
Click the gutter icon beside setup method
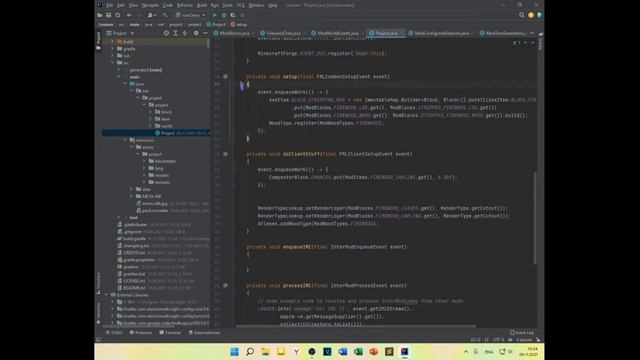click(x=225, y=76)
